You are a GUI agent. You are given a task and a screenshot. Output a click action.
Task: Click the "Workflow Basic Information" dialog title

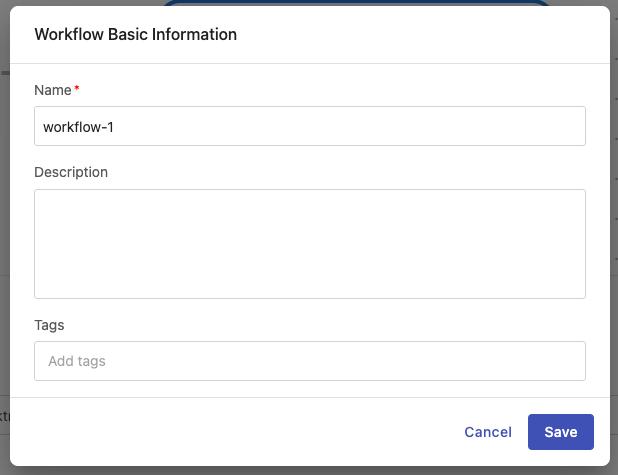point(135,34)
